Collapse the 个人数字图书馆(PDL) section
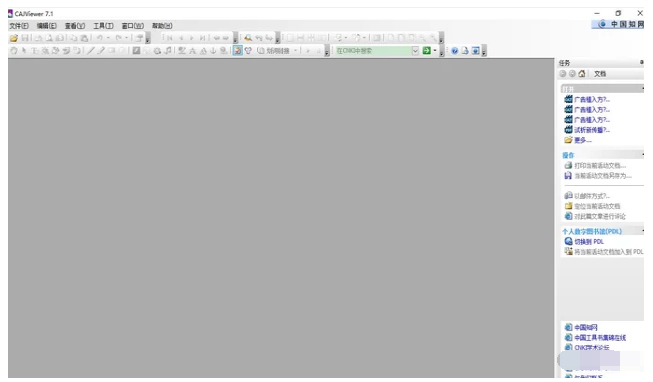 tap(643, 231)
